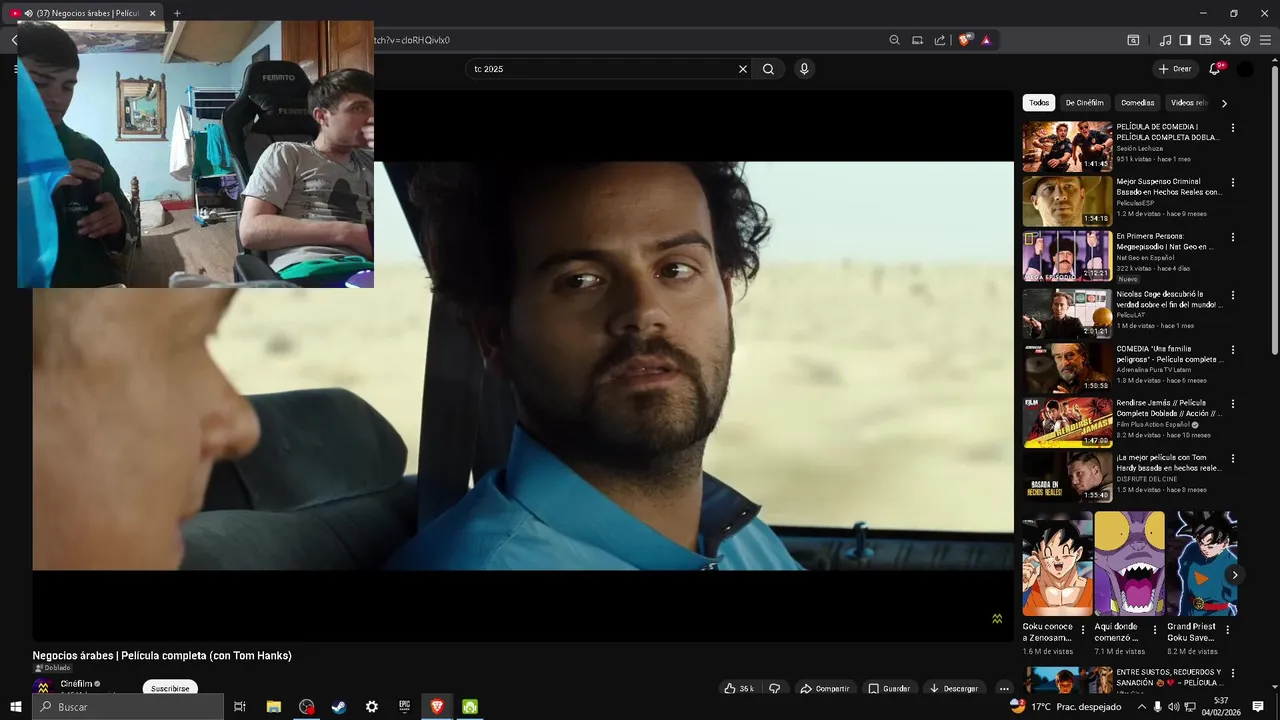Click the Windows taskbar Buscar search box
1280x720 pixels.
tap(128, 707)
